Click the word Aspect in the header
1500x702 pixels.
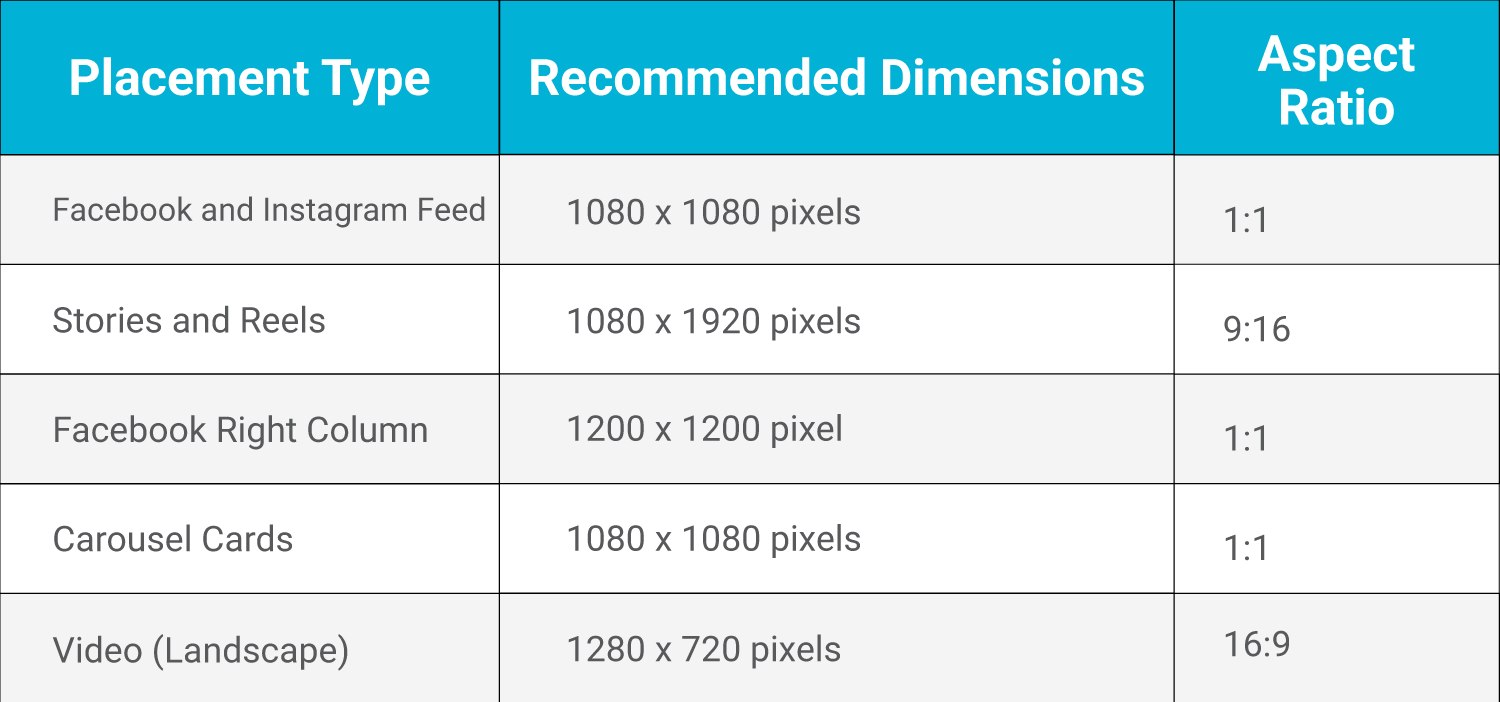pyautogui.click(x=1336, y=53)
